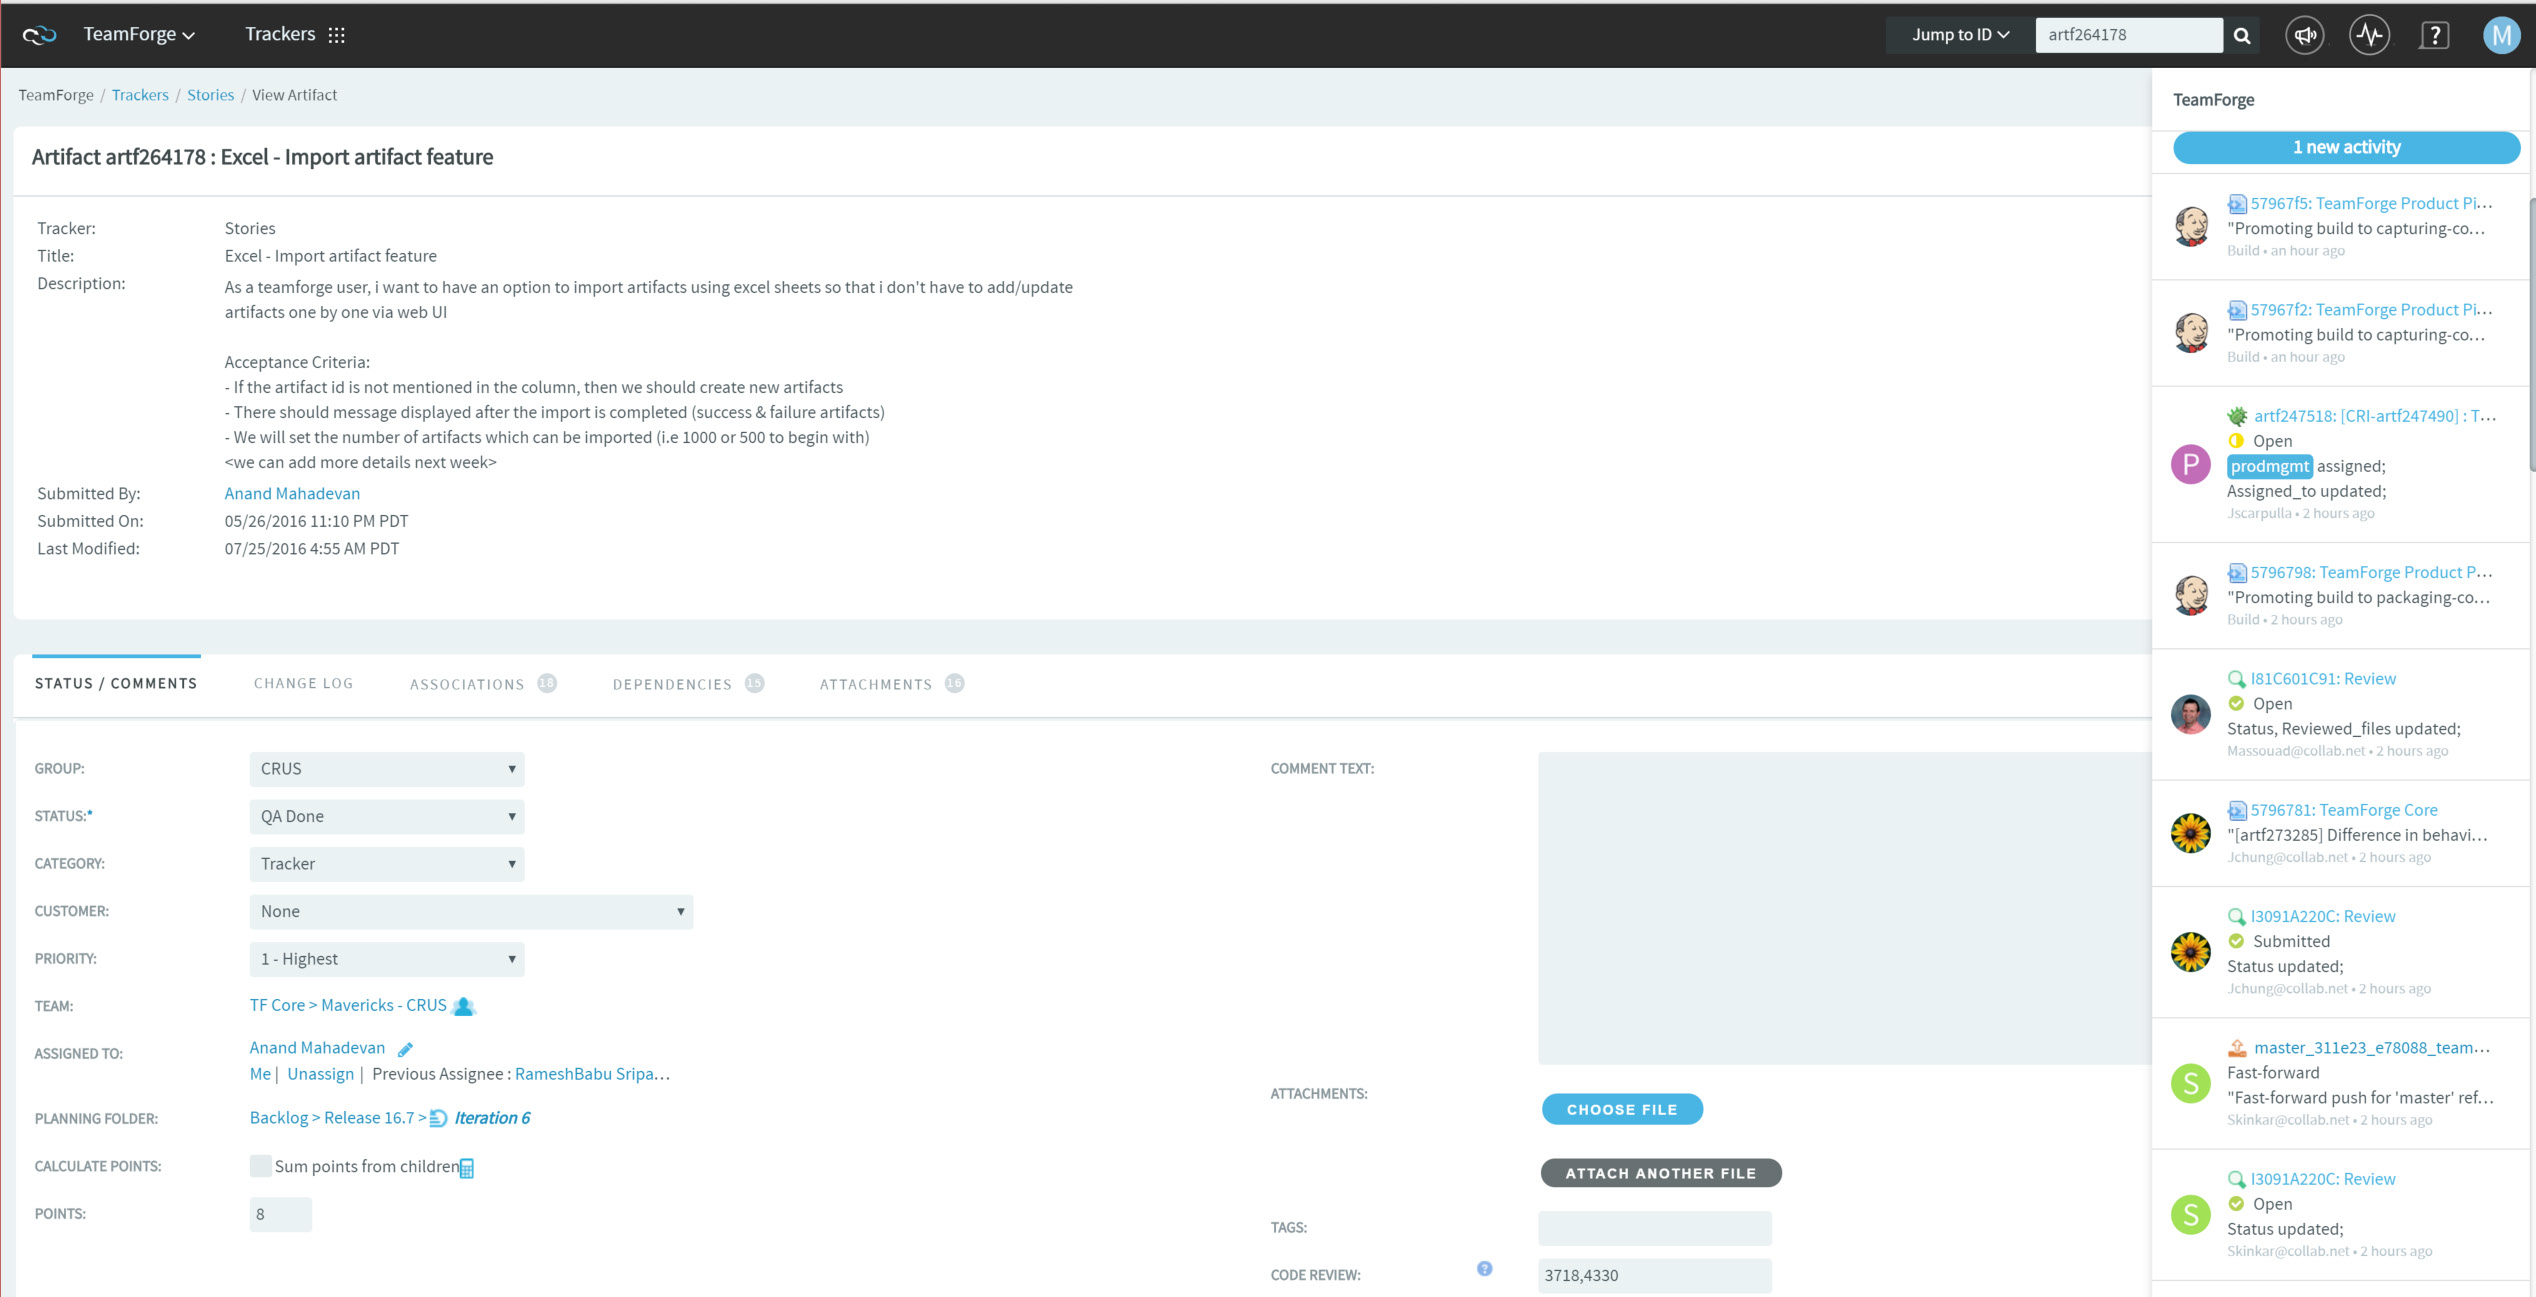Enable Sum points from children checkbox
Image resolution: width=2536 pixels, height=1297 pixels.
pos(260,1165)
